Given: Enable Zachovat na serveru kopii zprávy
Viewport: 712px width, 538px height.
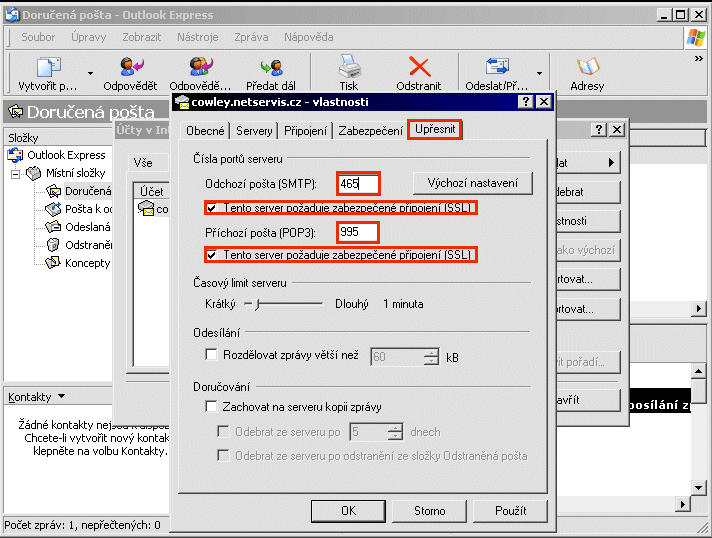Looking at the screenshot, I should 211,406.
